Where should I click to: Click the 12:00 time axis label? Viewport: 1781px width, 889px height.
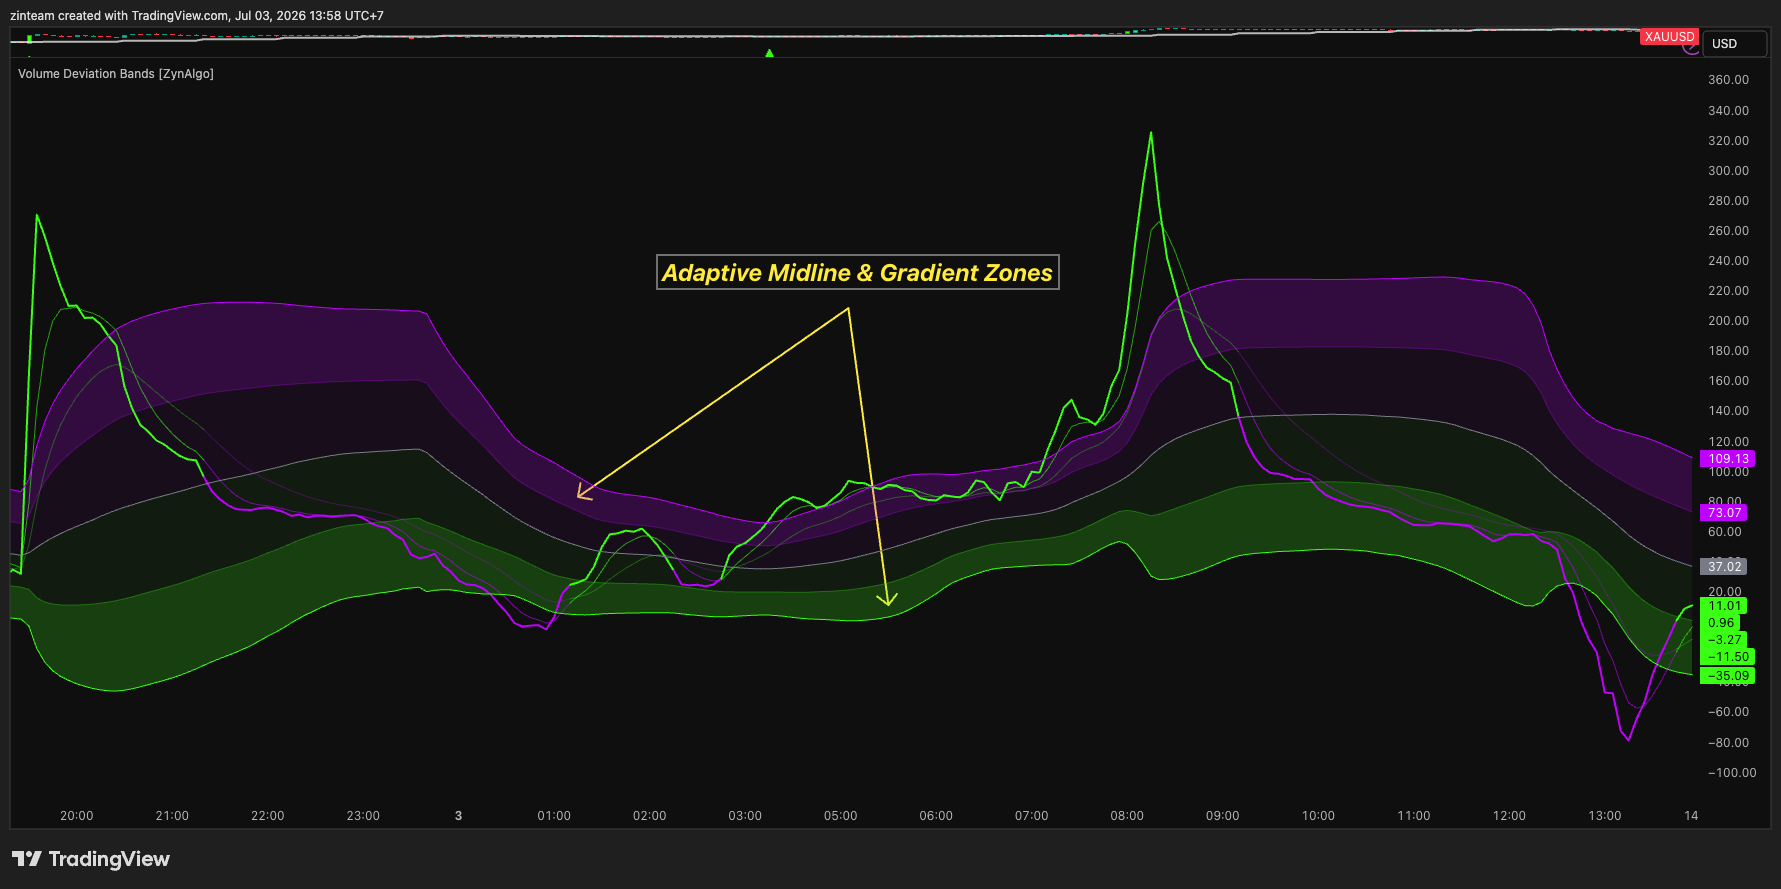(1509, 816)
